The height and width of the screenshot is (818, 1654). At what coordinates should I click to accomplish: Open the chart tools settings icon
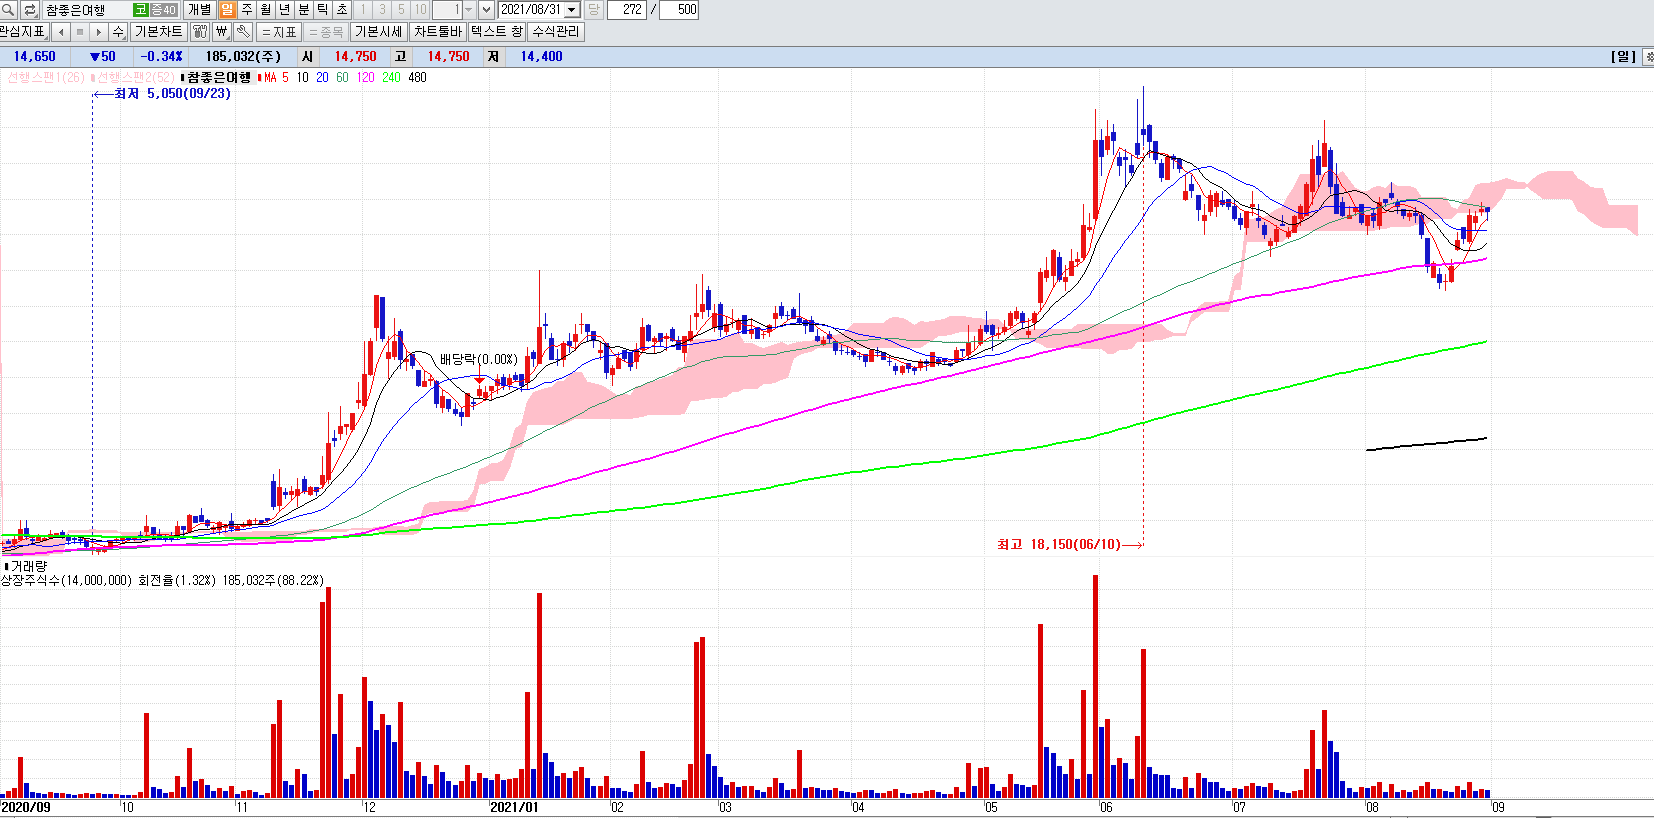click(x=200, y=31)
